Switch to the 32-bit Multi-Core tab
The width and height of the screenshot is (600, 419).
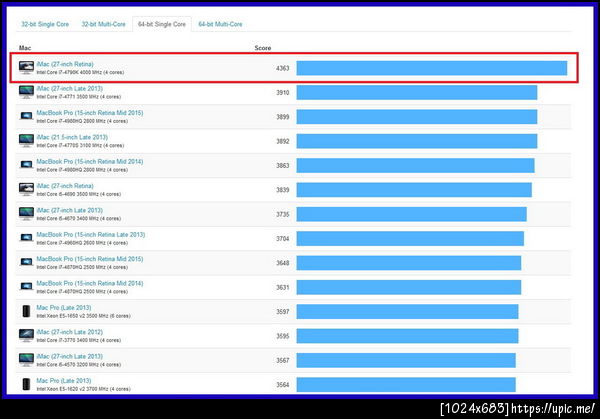103,24
